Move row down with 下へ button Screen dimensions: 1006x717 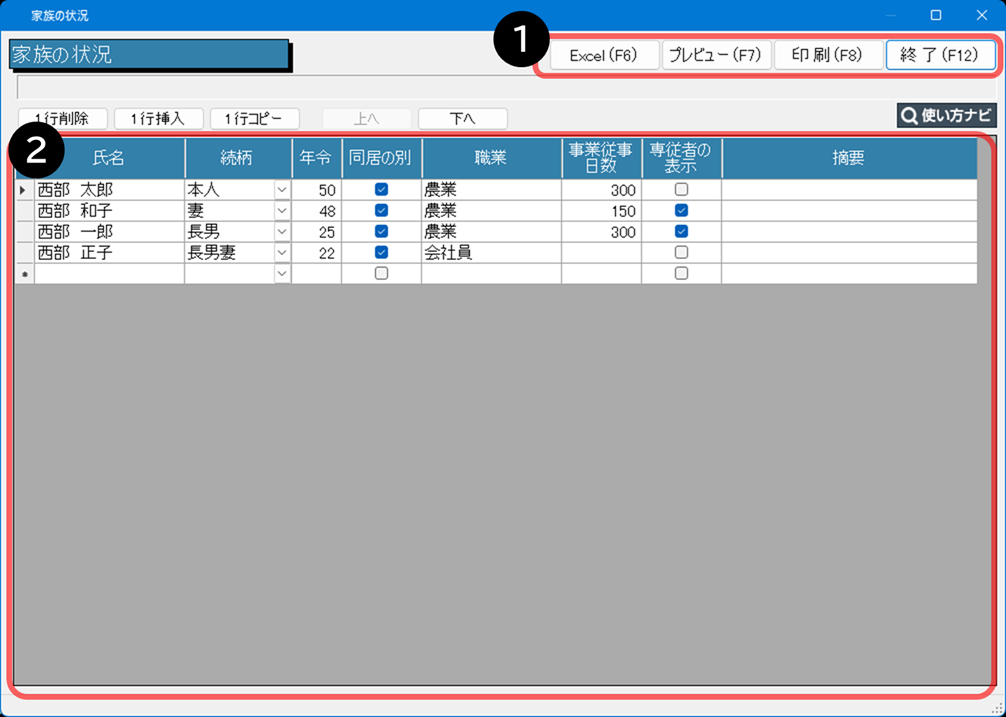tap(462, 119)
